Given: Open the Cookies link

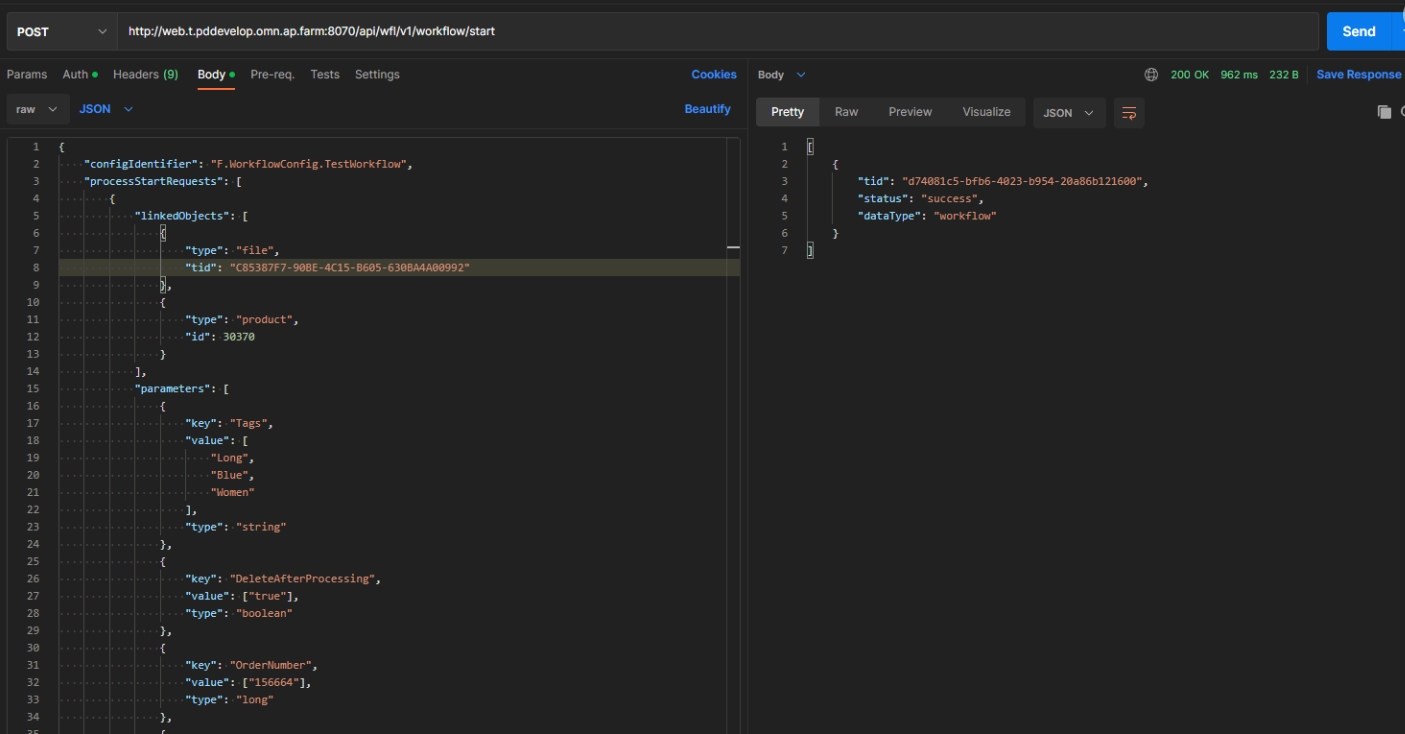Looking at the screenshot, I should pos(713,75).
